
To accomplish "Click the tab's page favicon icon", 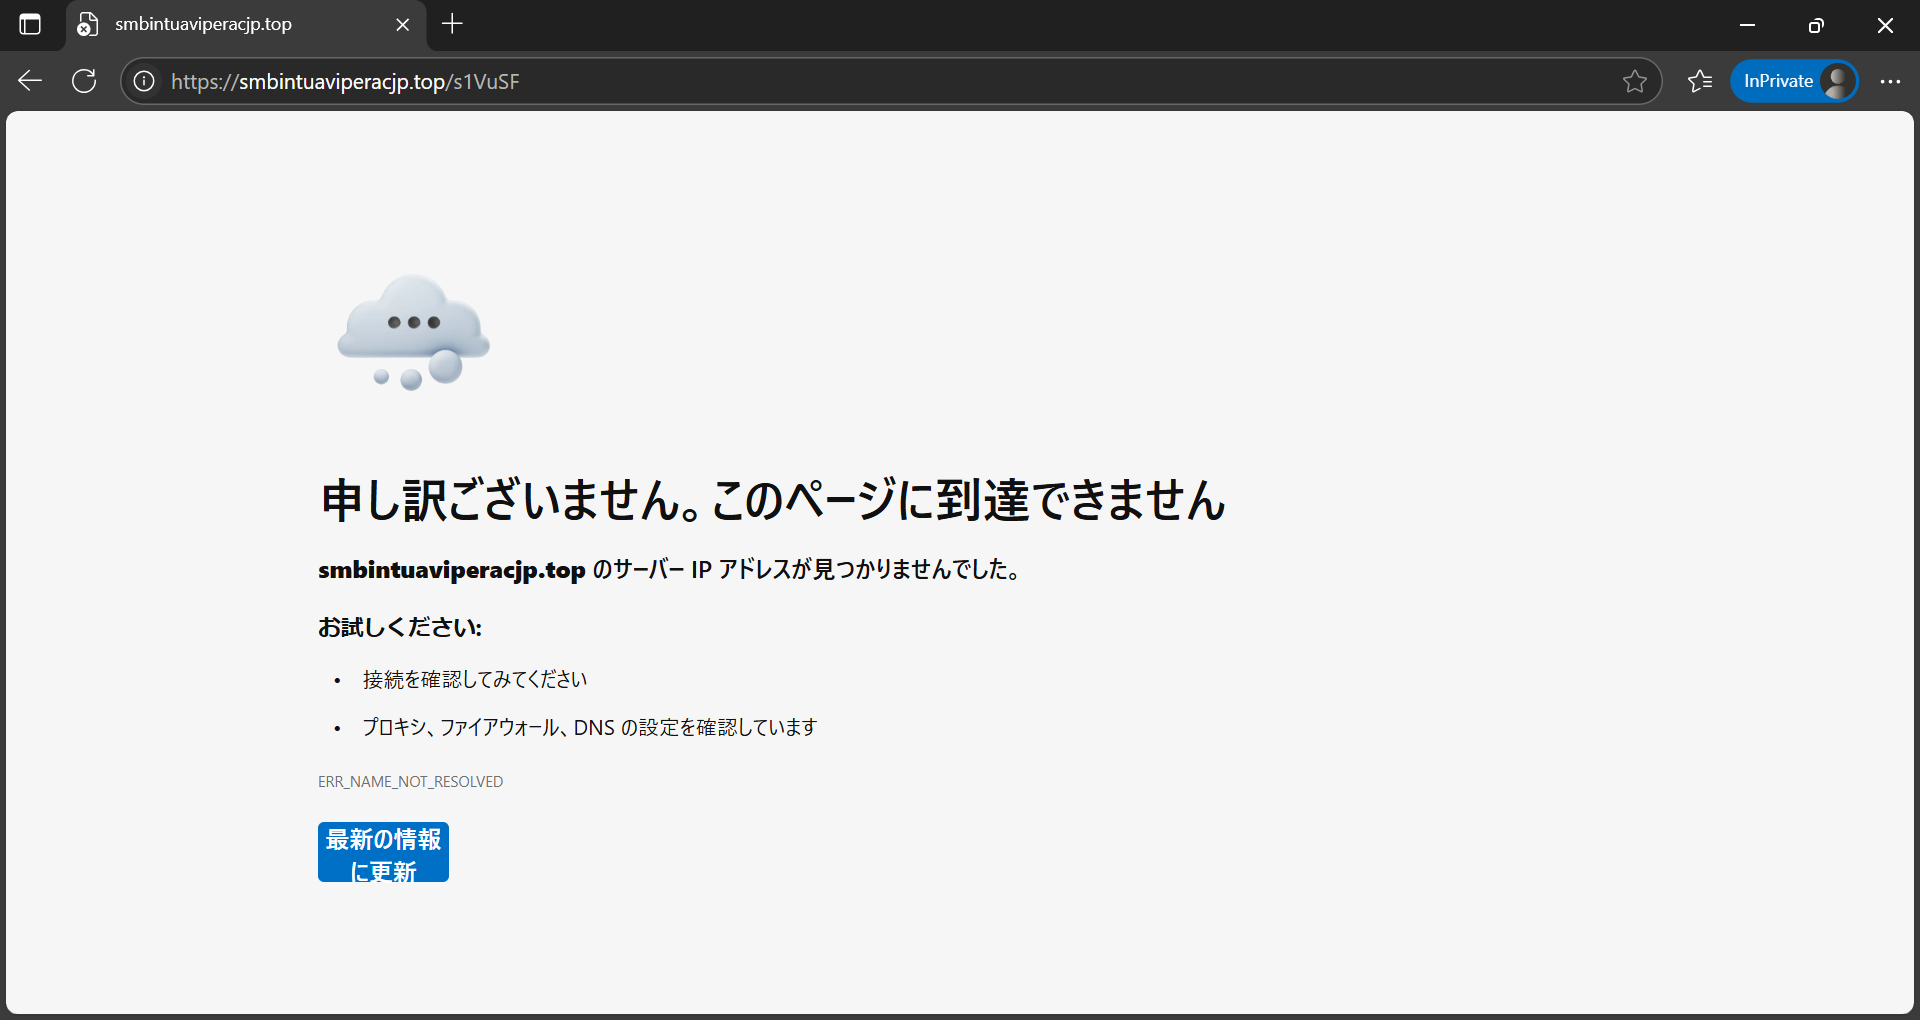I will [x=88, y=25].
